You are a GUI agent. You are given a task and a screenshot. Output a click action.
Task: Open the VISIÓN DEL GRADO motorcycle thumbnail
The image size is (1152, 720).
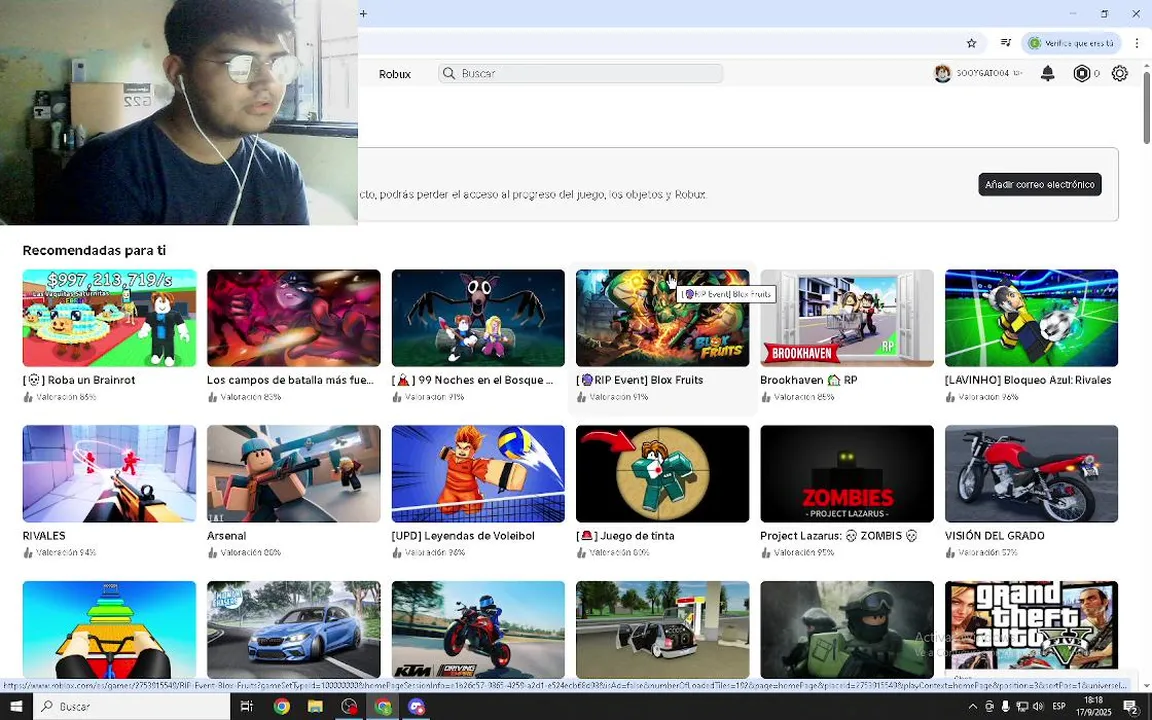click(1032, 474)
